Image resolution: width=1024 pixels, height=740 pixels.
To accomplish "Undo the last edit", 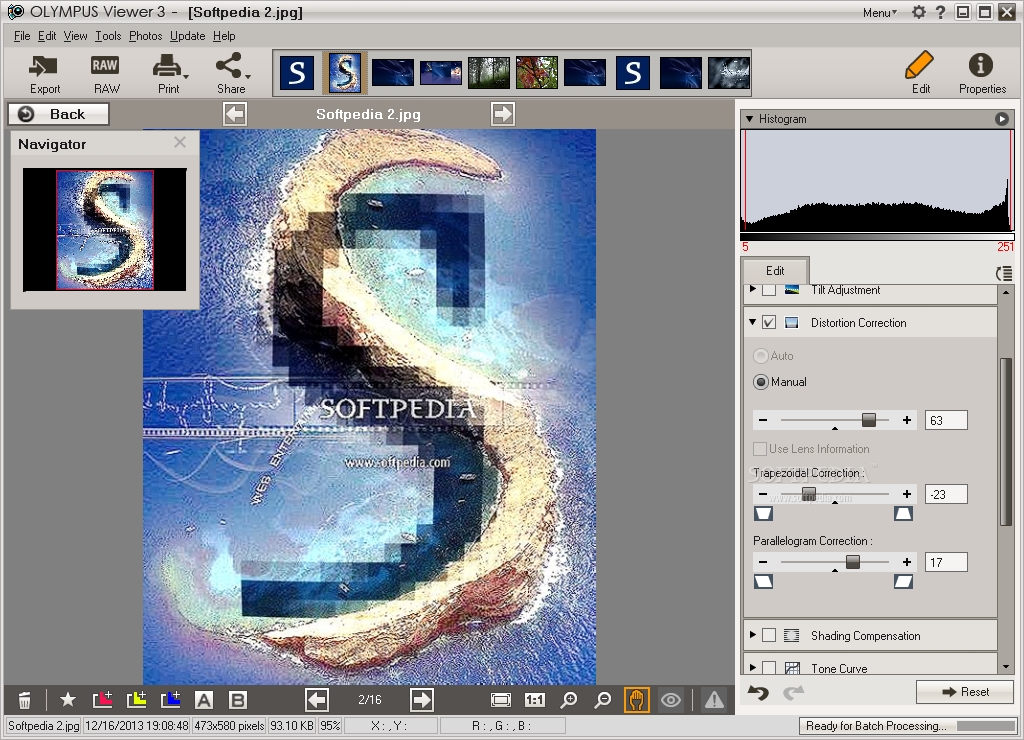I will tap(758, 692).
